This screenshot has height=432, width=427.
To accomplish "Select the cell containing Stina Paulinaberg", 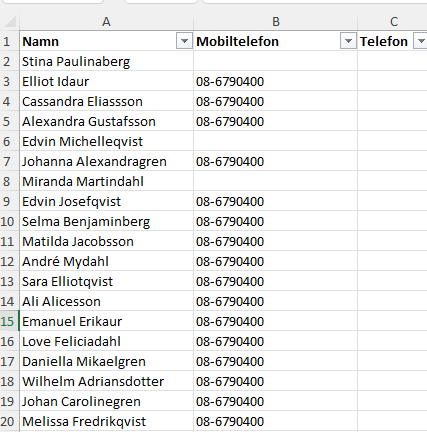I will pos(106,61).
